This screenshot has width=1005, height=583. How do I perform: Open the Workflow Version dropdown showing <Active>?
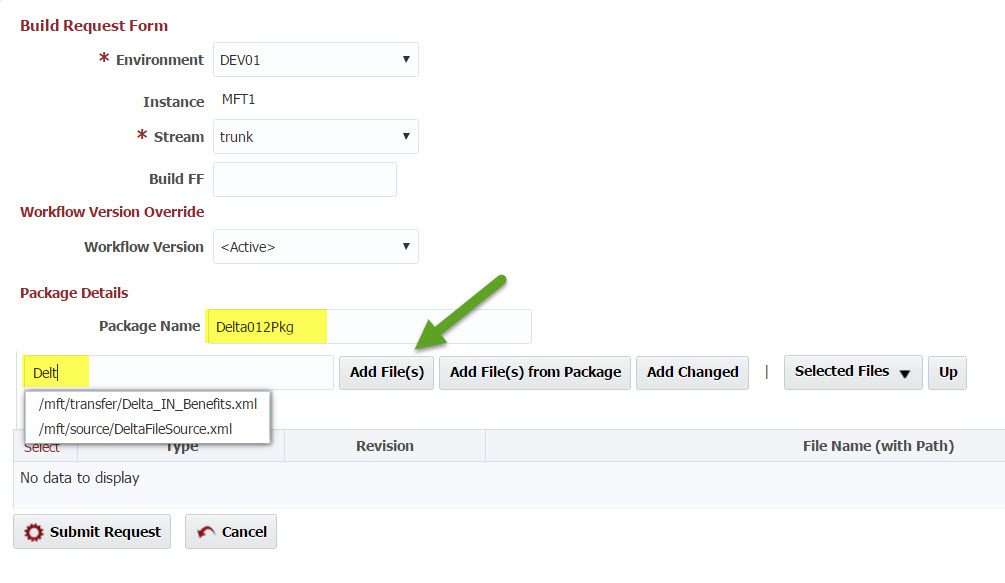315,247
